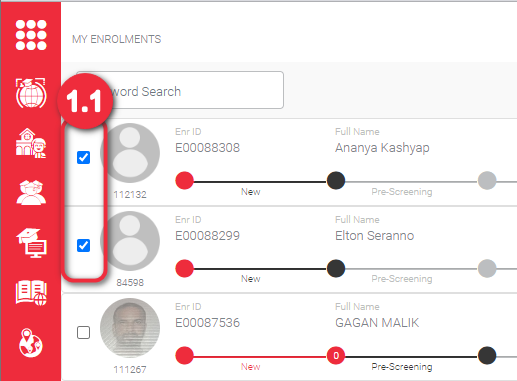Open enrolment E00087536
The image size is (517, 381).
(207, 323)
